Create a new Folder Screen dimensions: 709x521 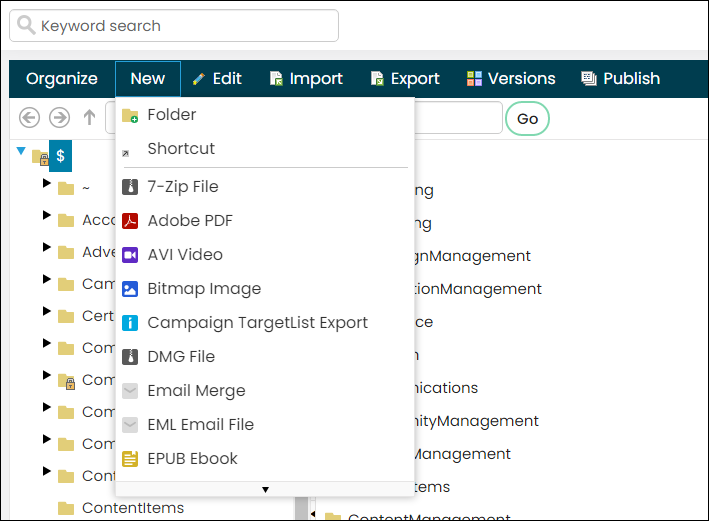coord(265,115)
